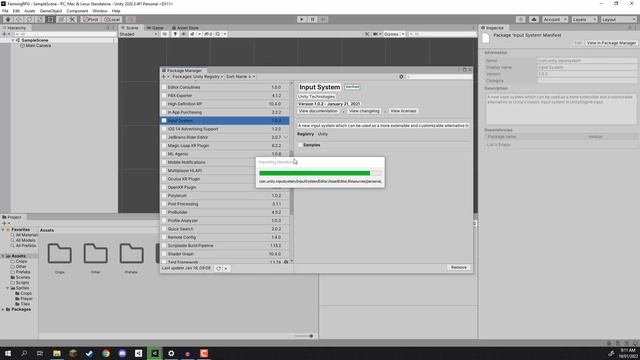The width and height of the screenshot is (640, 360).
Task: Select the Rotate tool in the toolbar
Action: click(29, 19)
